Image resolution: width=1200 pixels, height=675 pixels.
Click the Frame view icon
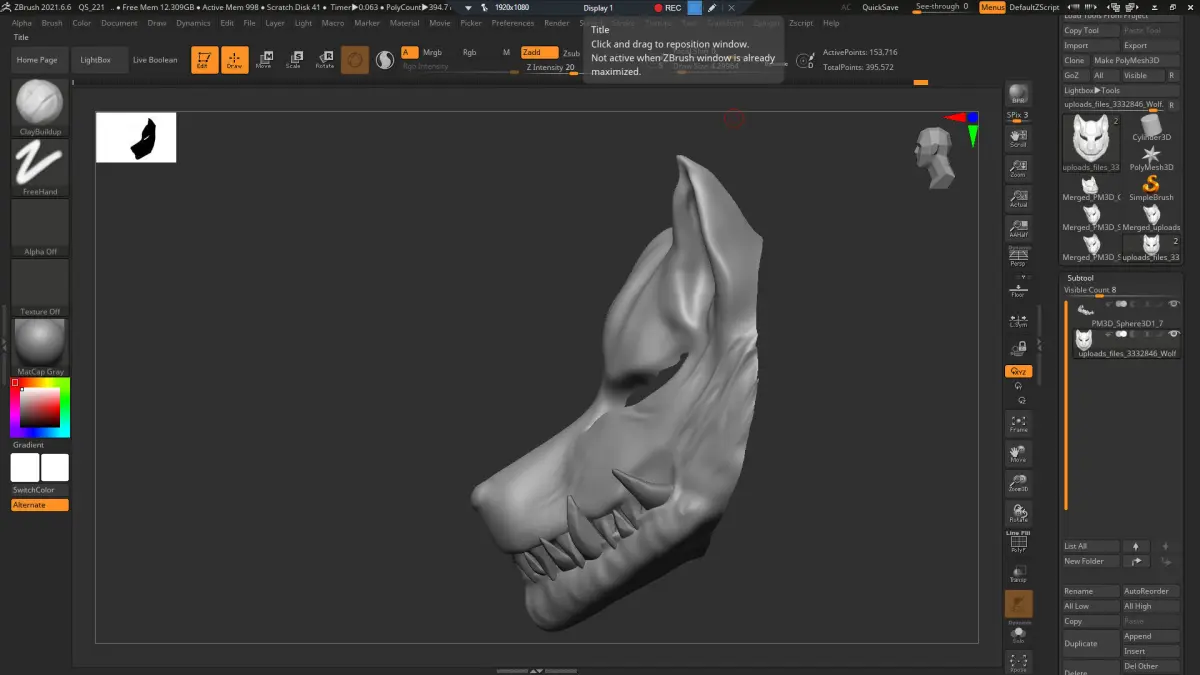(x=1018, y=423)
